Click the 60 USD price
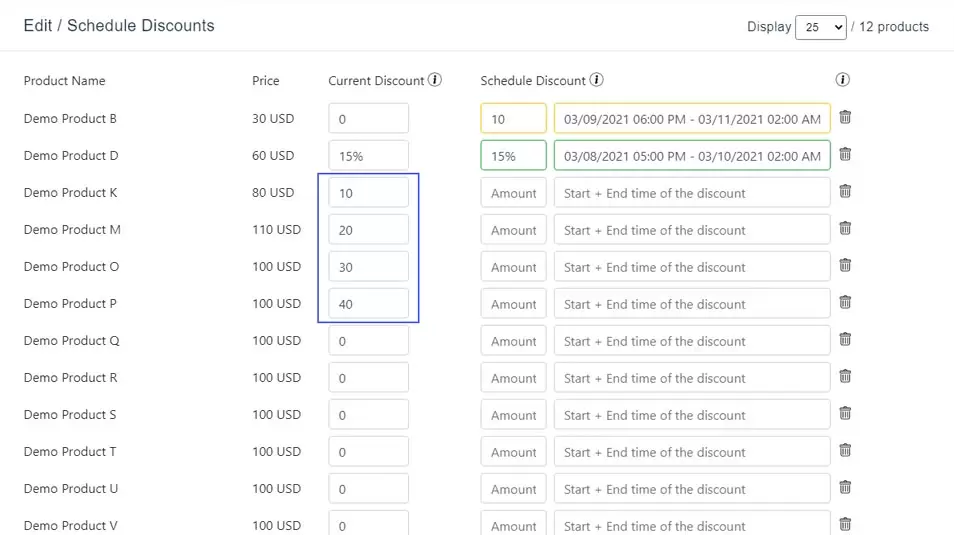954x535 pixels. click(x=273, y=156)
